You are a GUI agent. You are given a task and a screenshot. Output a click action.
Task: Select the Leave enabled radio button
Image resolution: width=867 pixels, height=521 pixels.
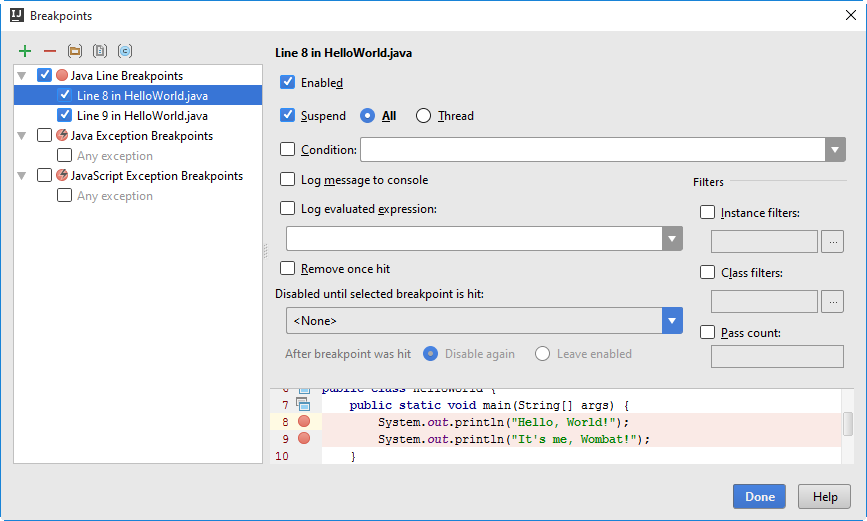542,354
